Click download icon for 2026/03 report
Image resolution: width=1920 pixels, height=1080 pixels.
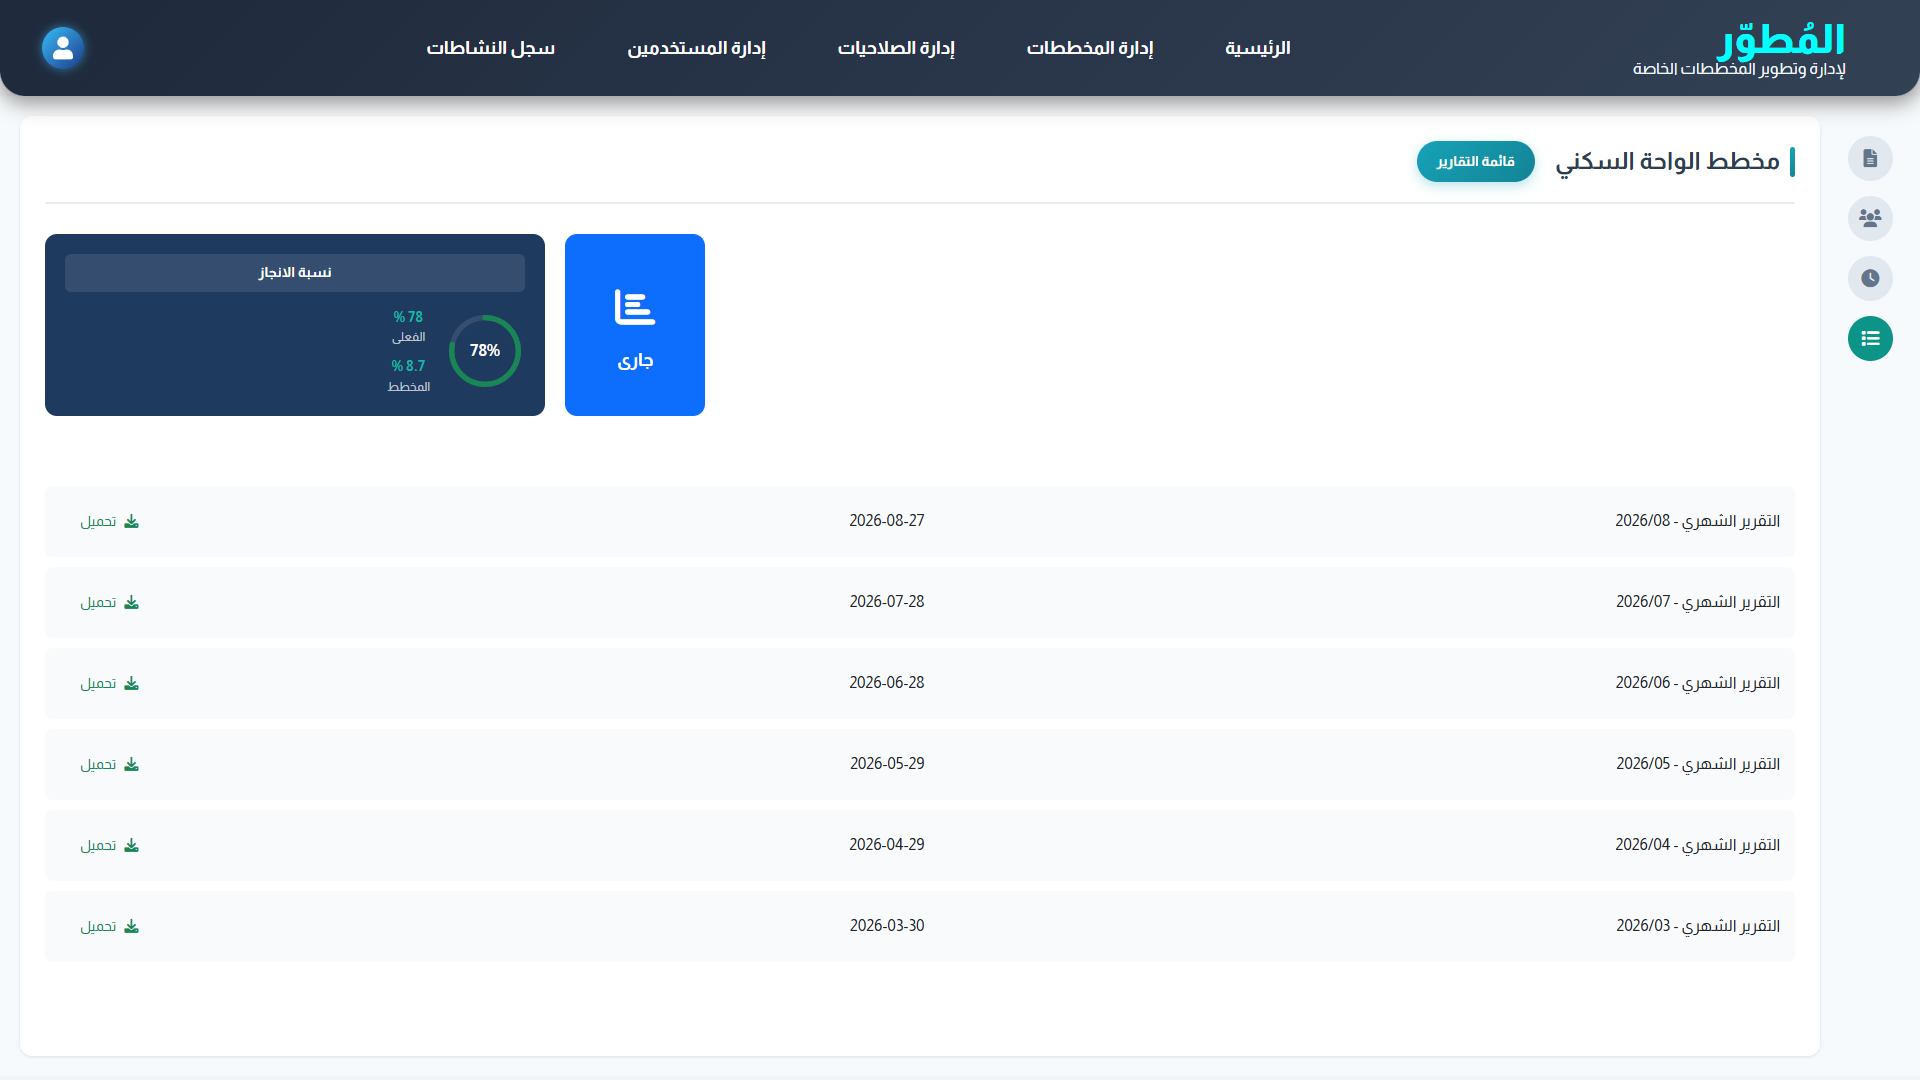pyautogui.click(x=131, y=926)
